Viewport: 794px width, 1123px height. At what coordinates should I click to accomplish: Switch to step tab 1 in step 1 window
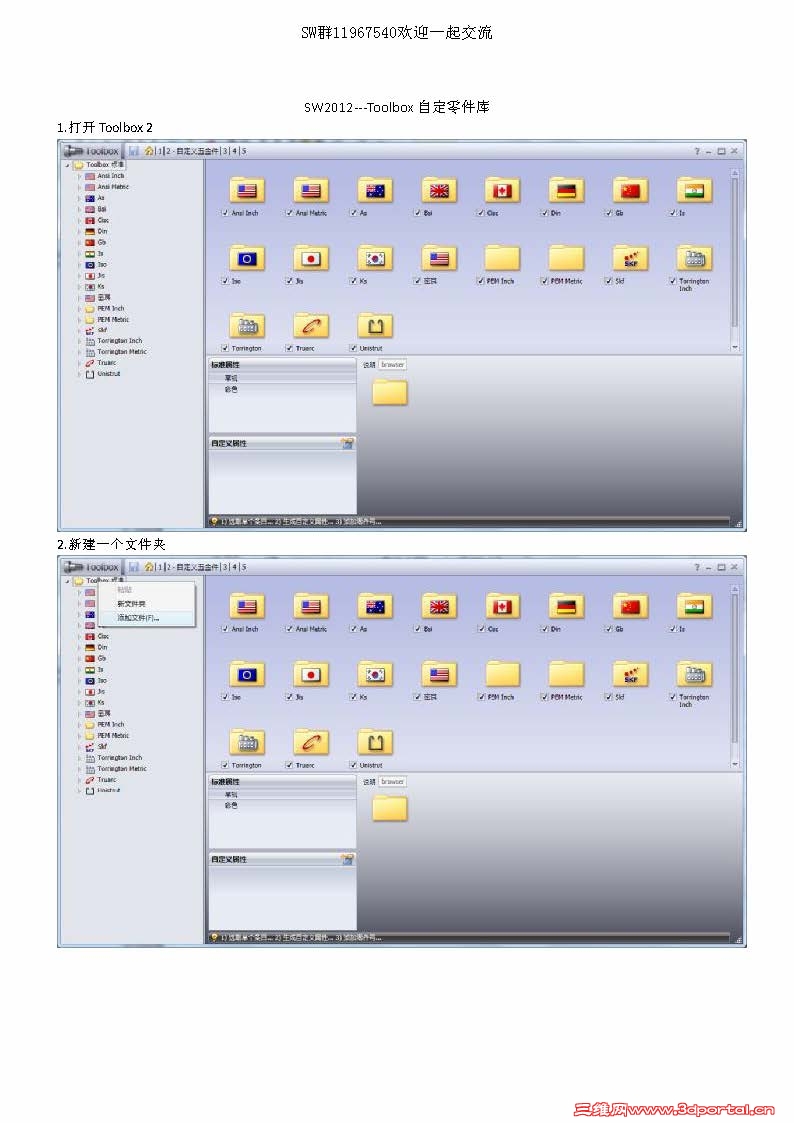click(x=160, y=151)
